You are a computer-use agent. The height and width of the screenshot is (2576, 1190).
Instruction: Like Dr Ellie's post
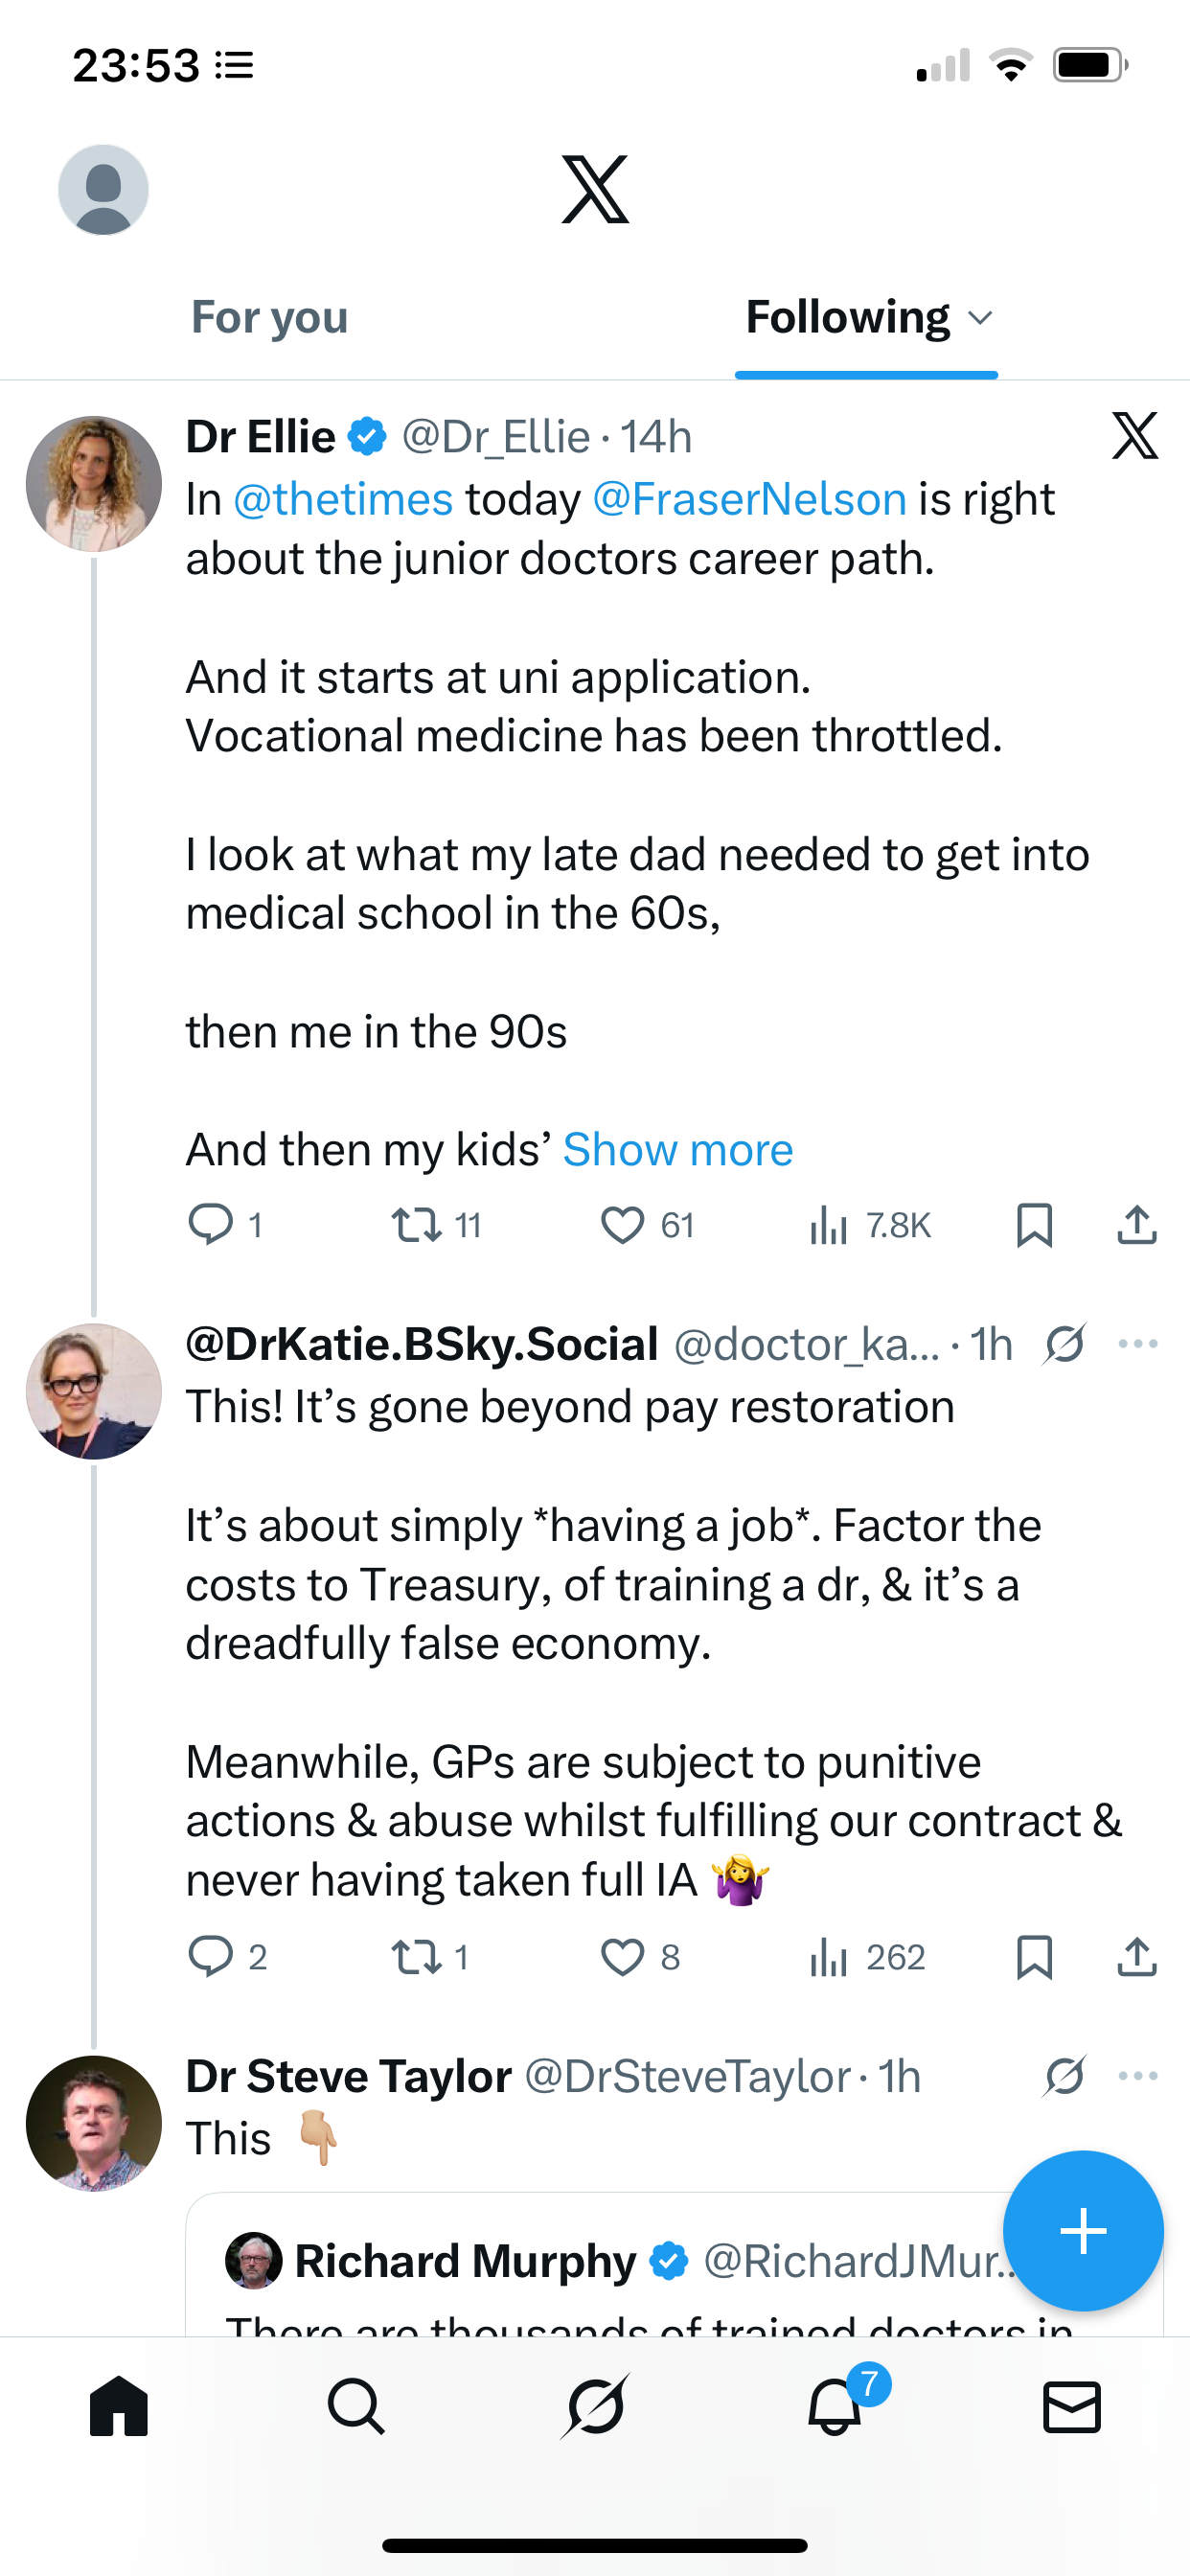(x=622, y=1225)
